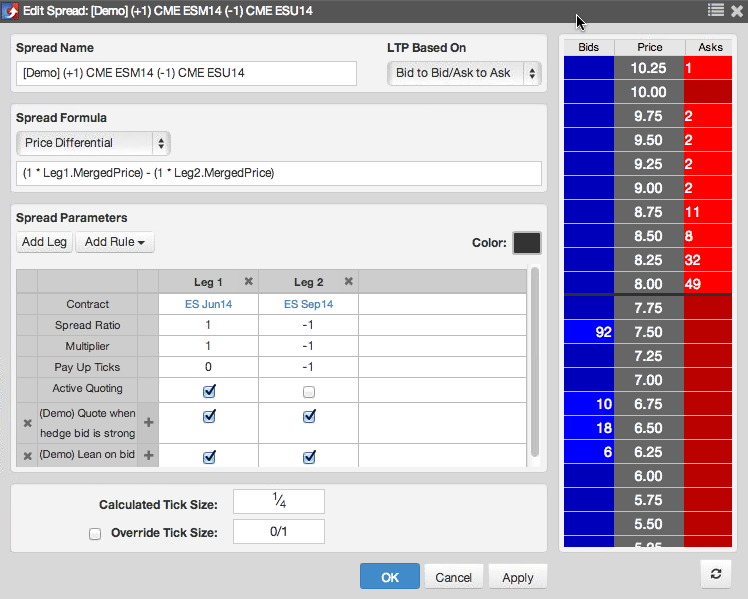Click Leg 1 Spread Ratio cell
Image resolution: width=748 pixels, height=599 pixels.
pos(208,325)
